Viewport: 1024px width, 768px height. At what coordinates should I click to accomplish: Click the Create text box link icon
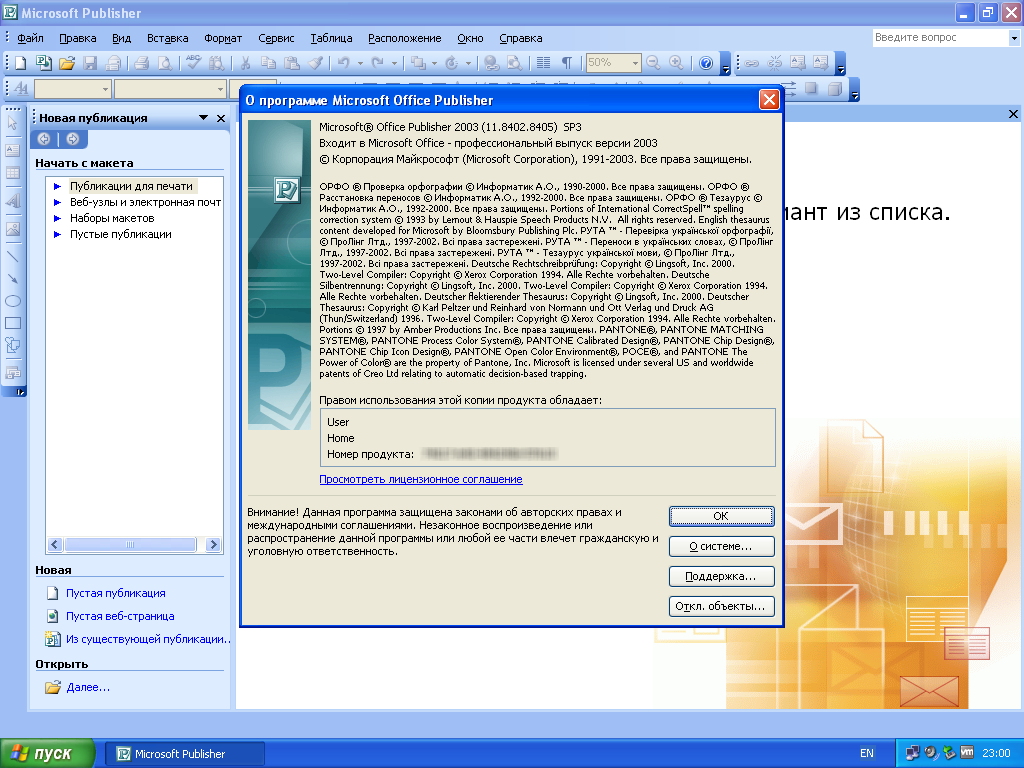coord(752,63)
